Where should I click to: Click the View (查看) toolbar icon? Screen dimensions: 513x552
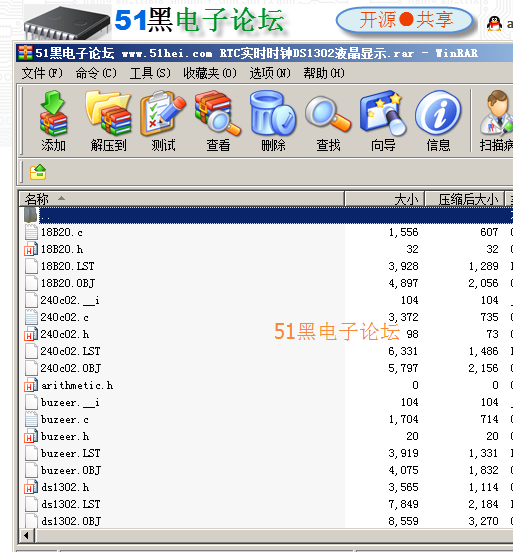218,113
